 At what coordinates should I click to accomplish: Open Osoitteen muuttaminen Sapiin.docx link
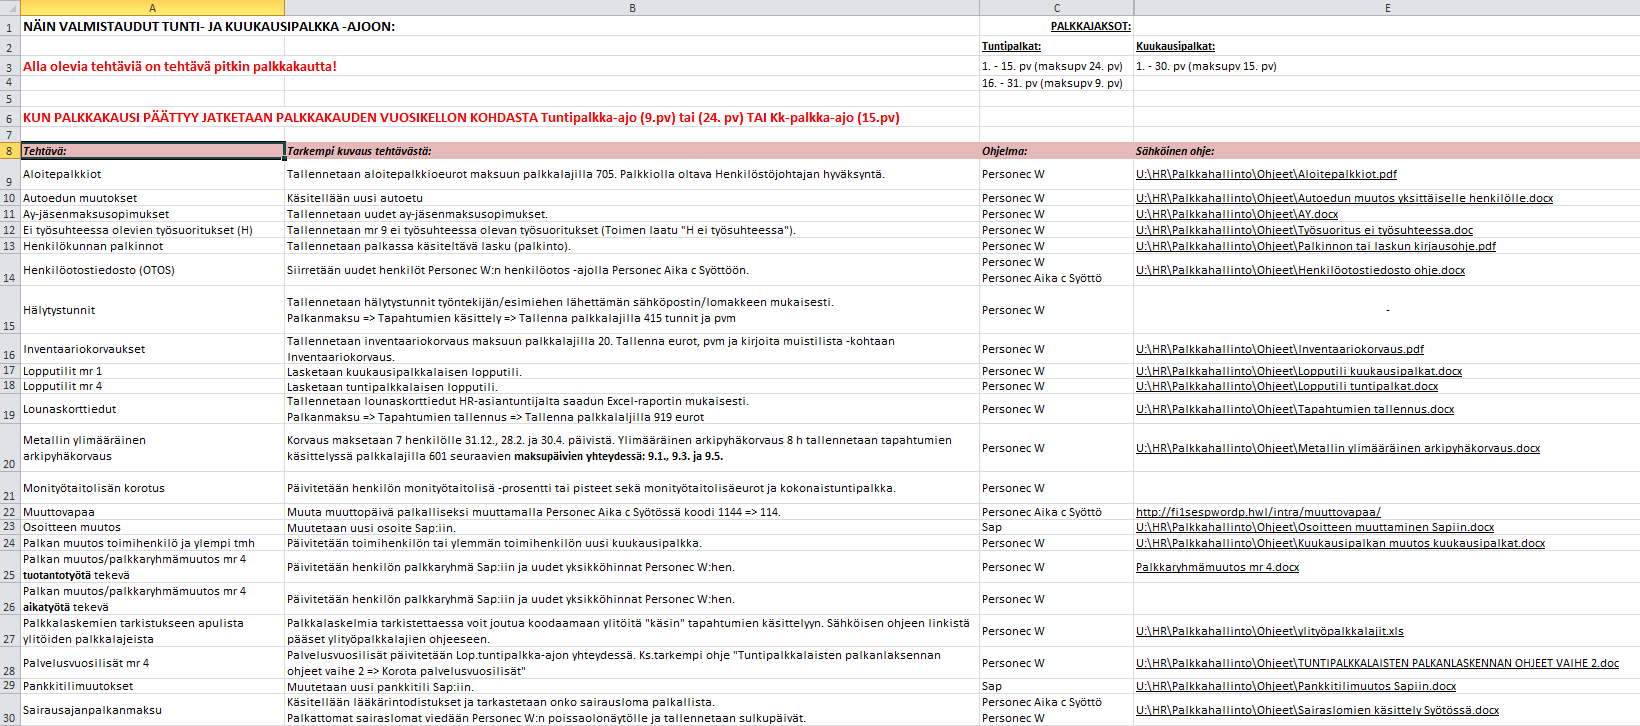pyautogui.click(x=1315, y=527)
